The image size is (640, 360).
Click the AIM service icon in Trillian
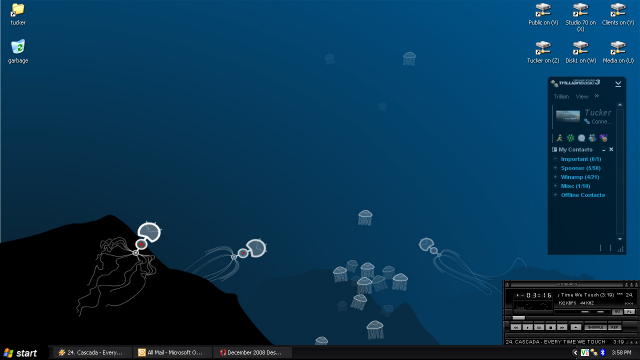click(x=560, y=138)
